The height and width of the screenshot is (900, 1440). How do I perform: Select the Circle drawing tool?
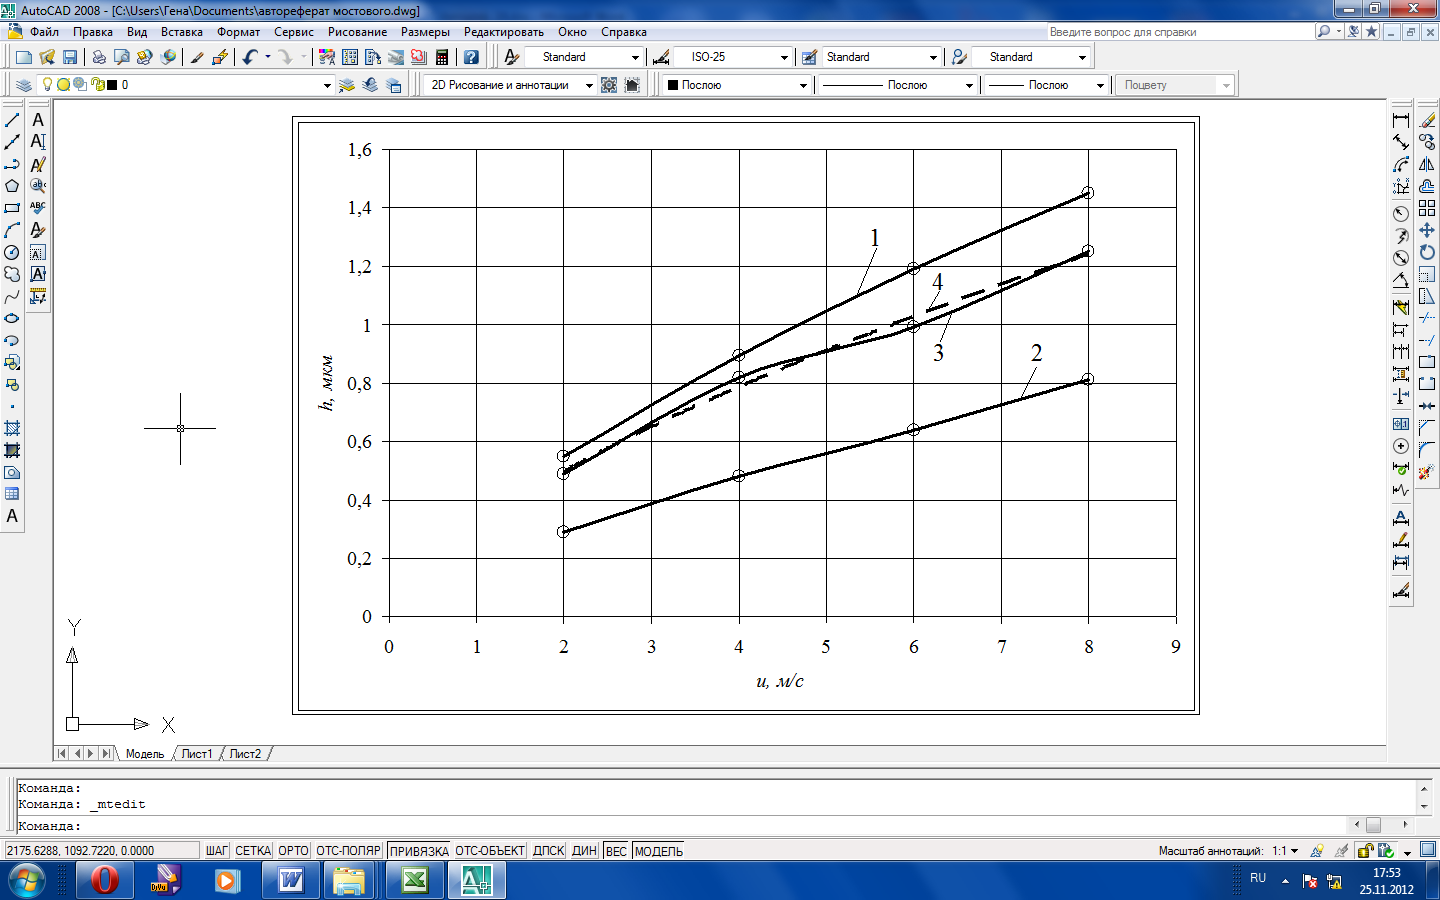[12, 252]
